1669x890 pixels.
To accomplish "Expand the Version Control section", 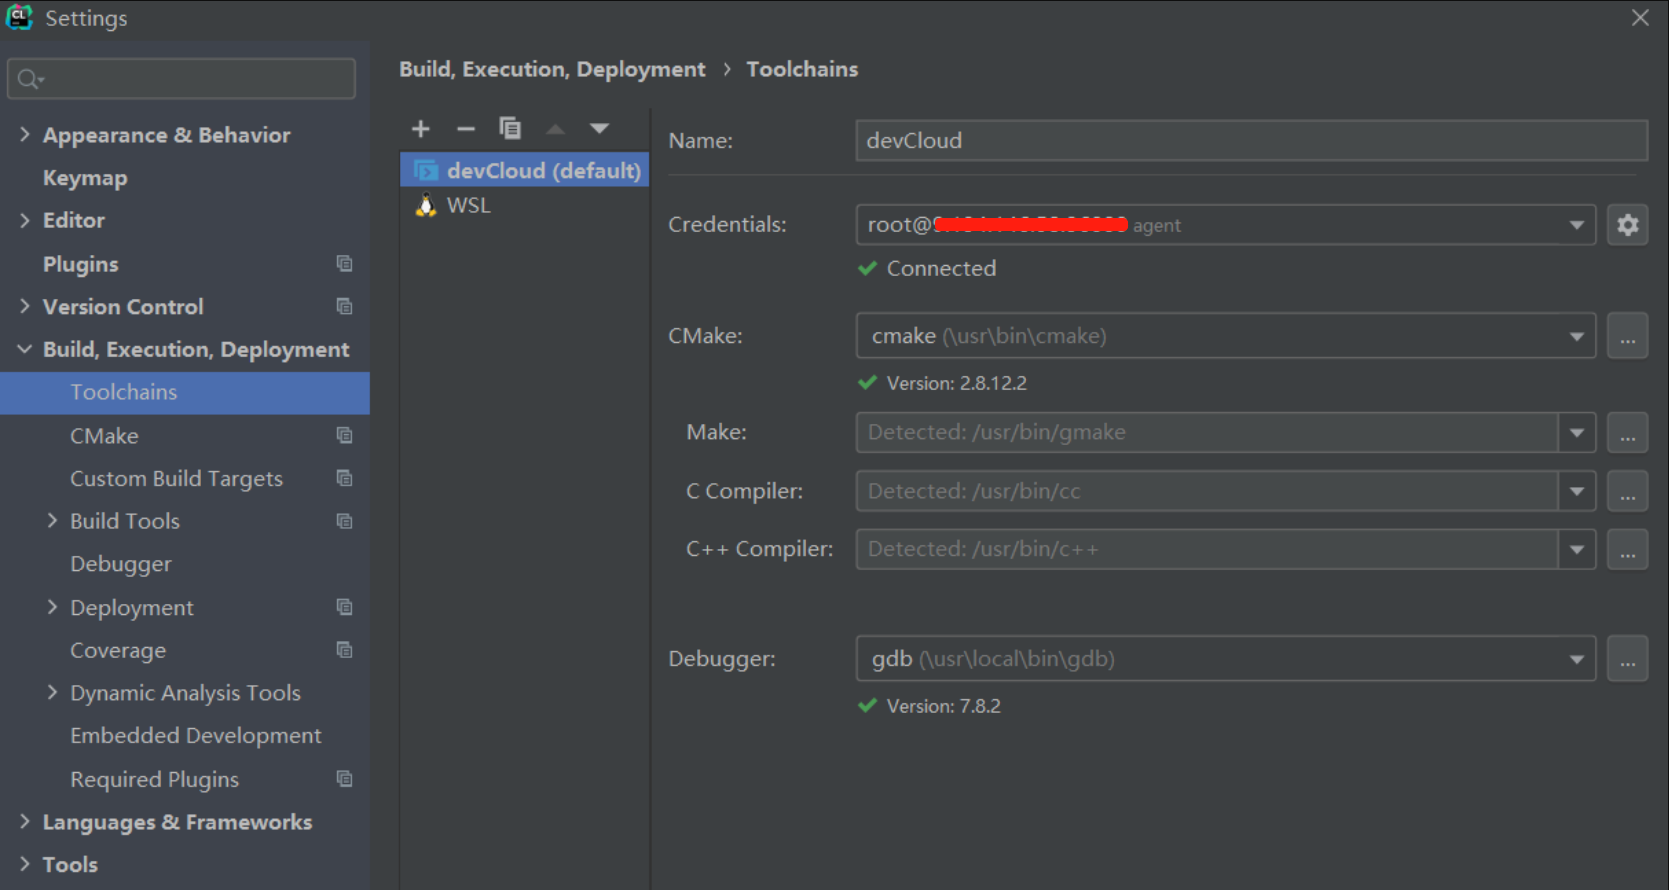I will [25, 306].
